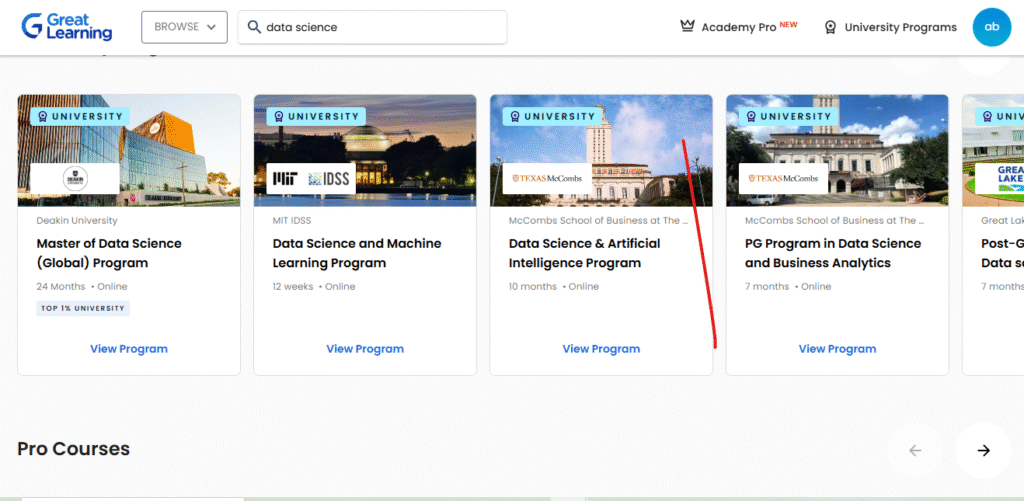Click Texas McCombs logo on Data Science & AI card
Screen dimensions: 1024x501
click(x=547, y=178)
